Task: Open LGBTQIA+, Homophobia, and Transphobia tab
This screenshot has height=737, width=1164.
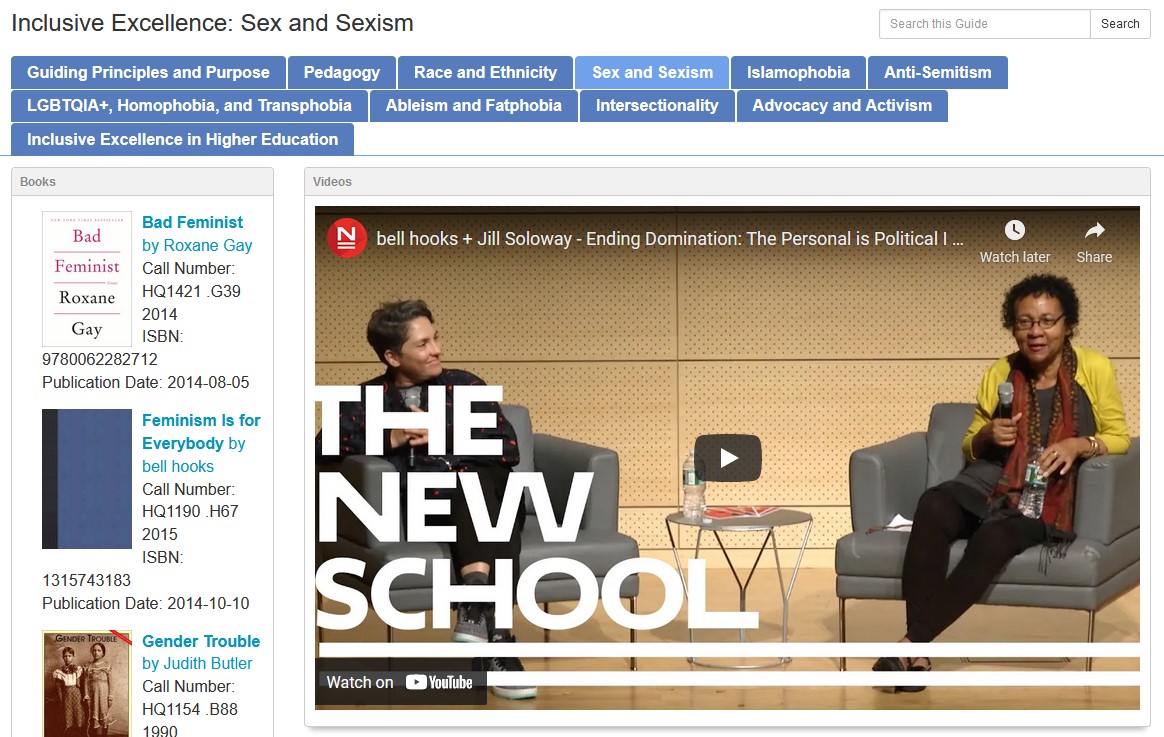Action: point(189,105)
